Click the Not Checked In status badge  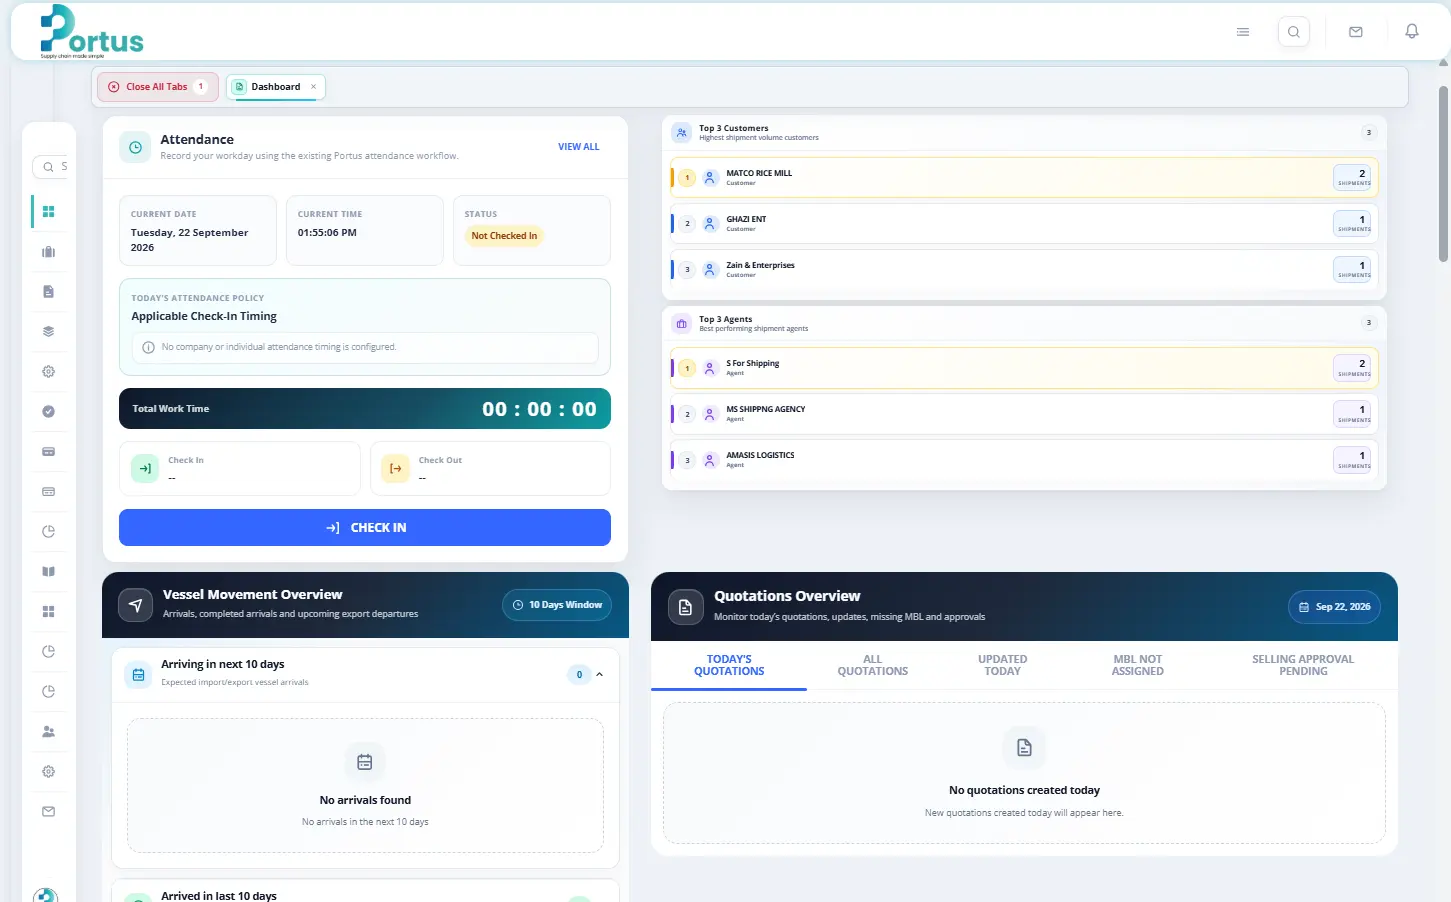pos(504,236)
